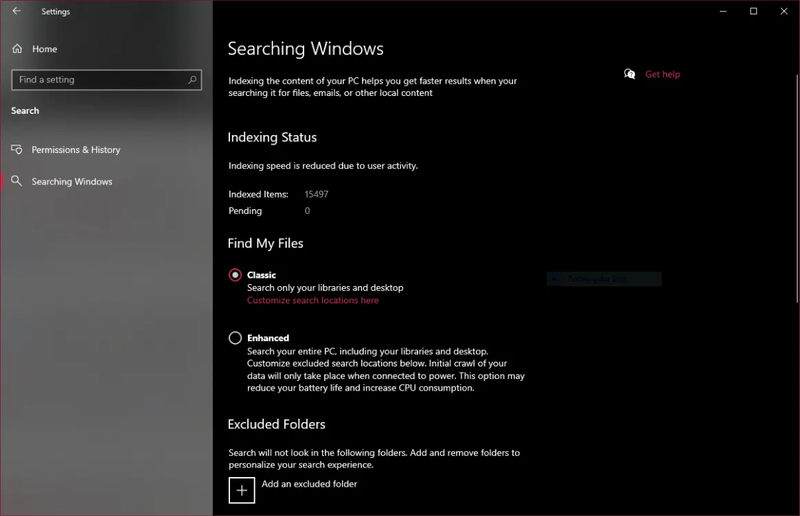Click the magnifier icon in search box
800x516 pixels.
click(x=192, y=80)
